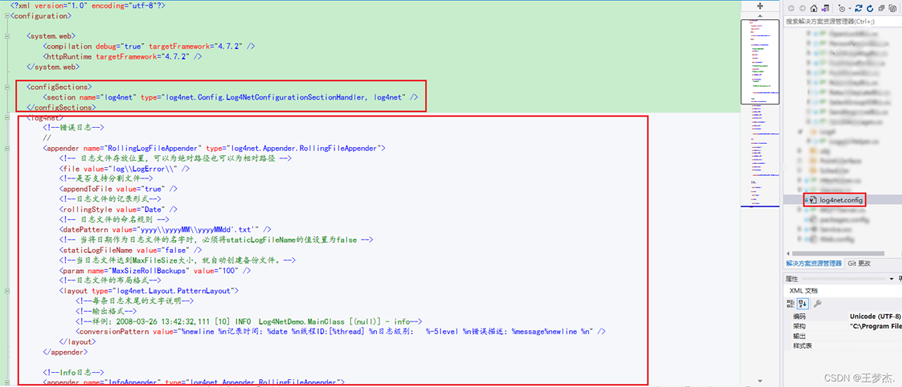Toggle alphabetical sort in Properties panel
Screen dimensions: 902x387
click(802, 304)
